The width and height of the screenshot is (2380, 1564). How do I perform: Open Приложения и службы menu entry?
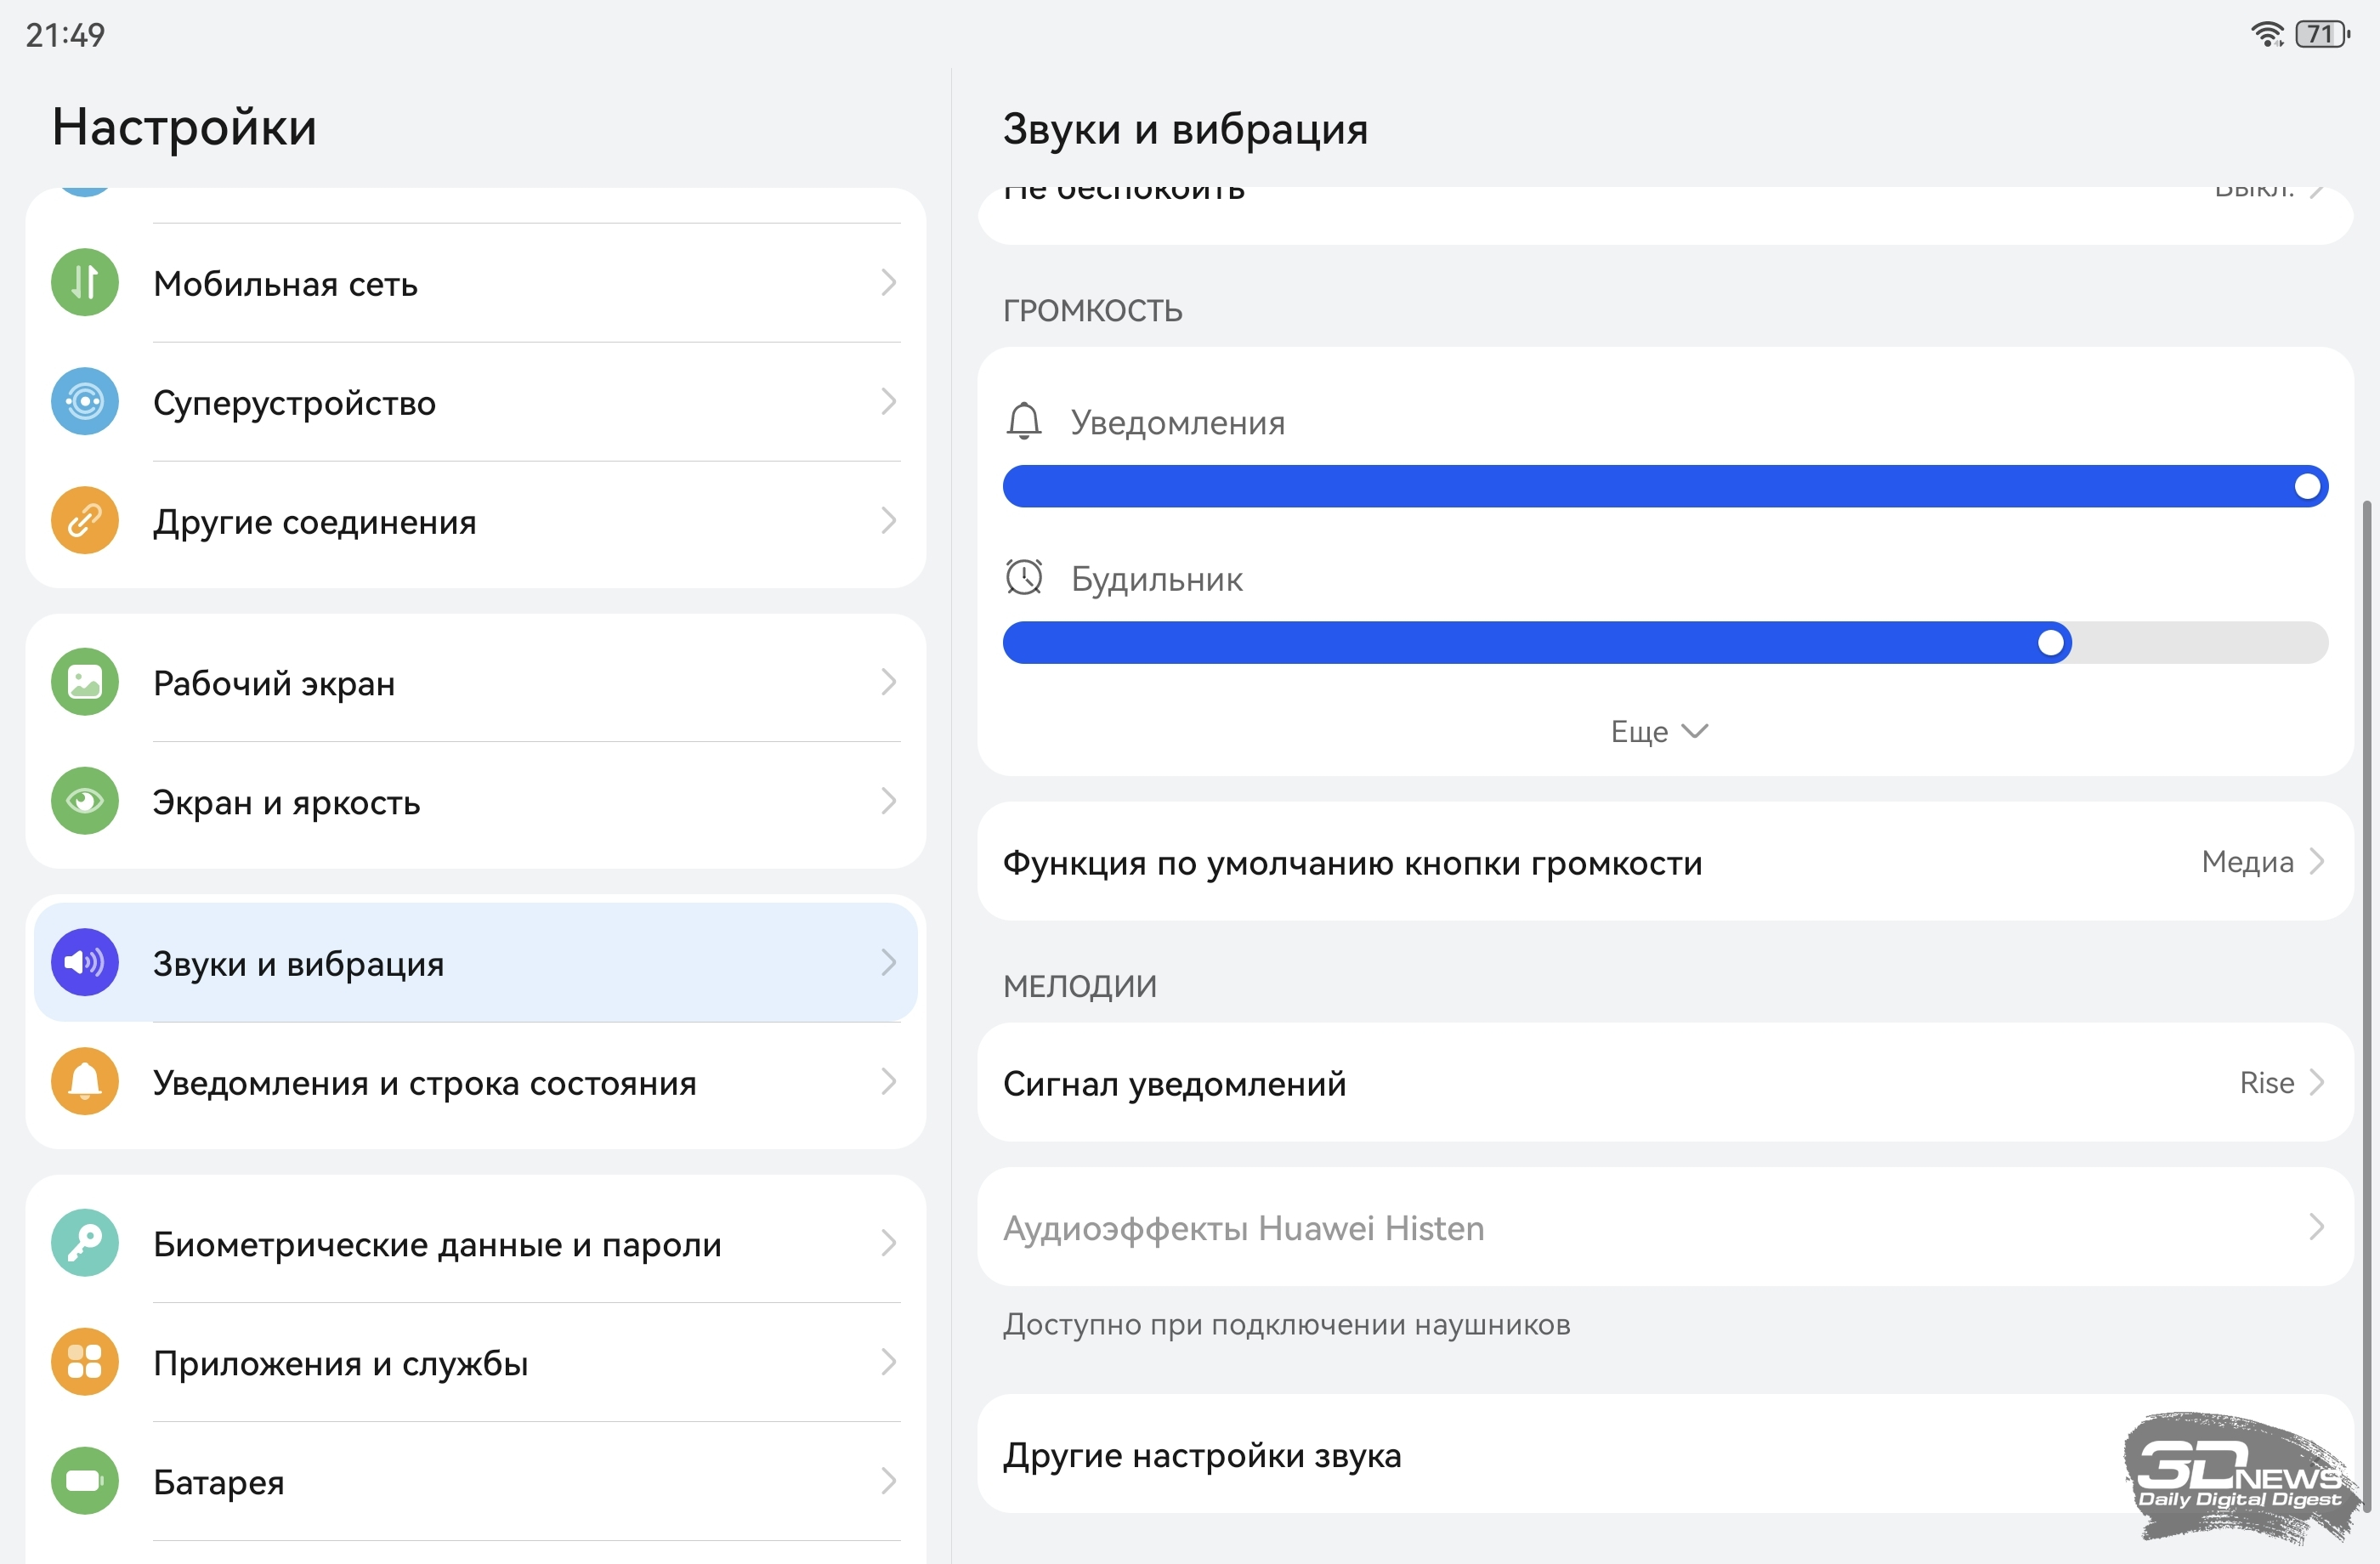pos(340,1363)
